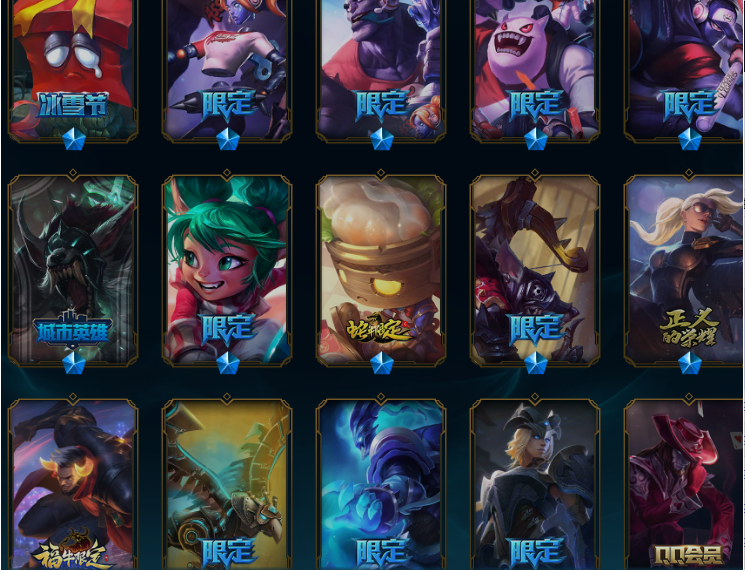745x570 pixels.
Task: Click the 福牛限定 badge on the horned man card
Action: click(73, 554)
